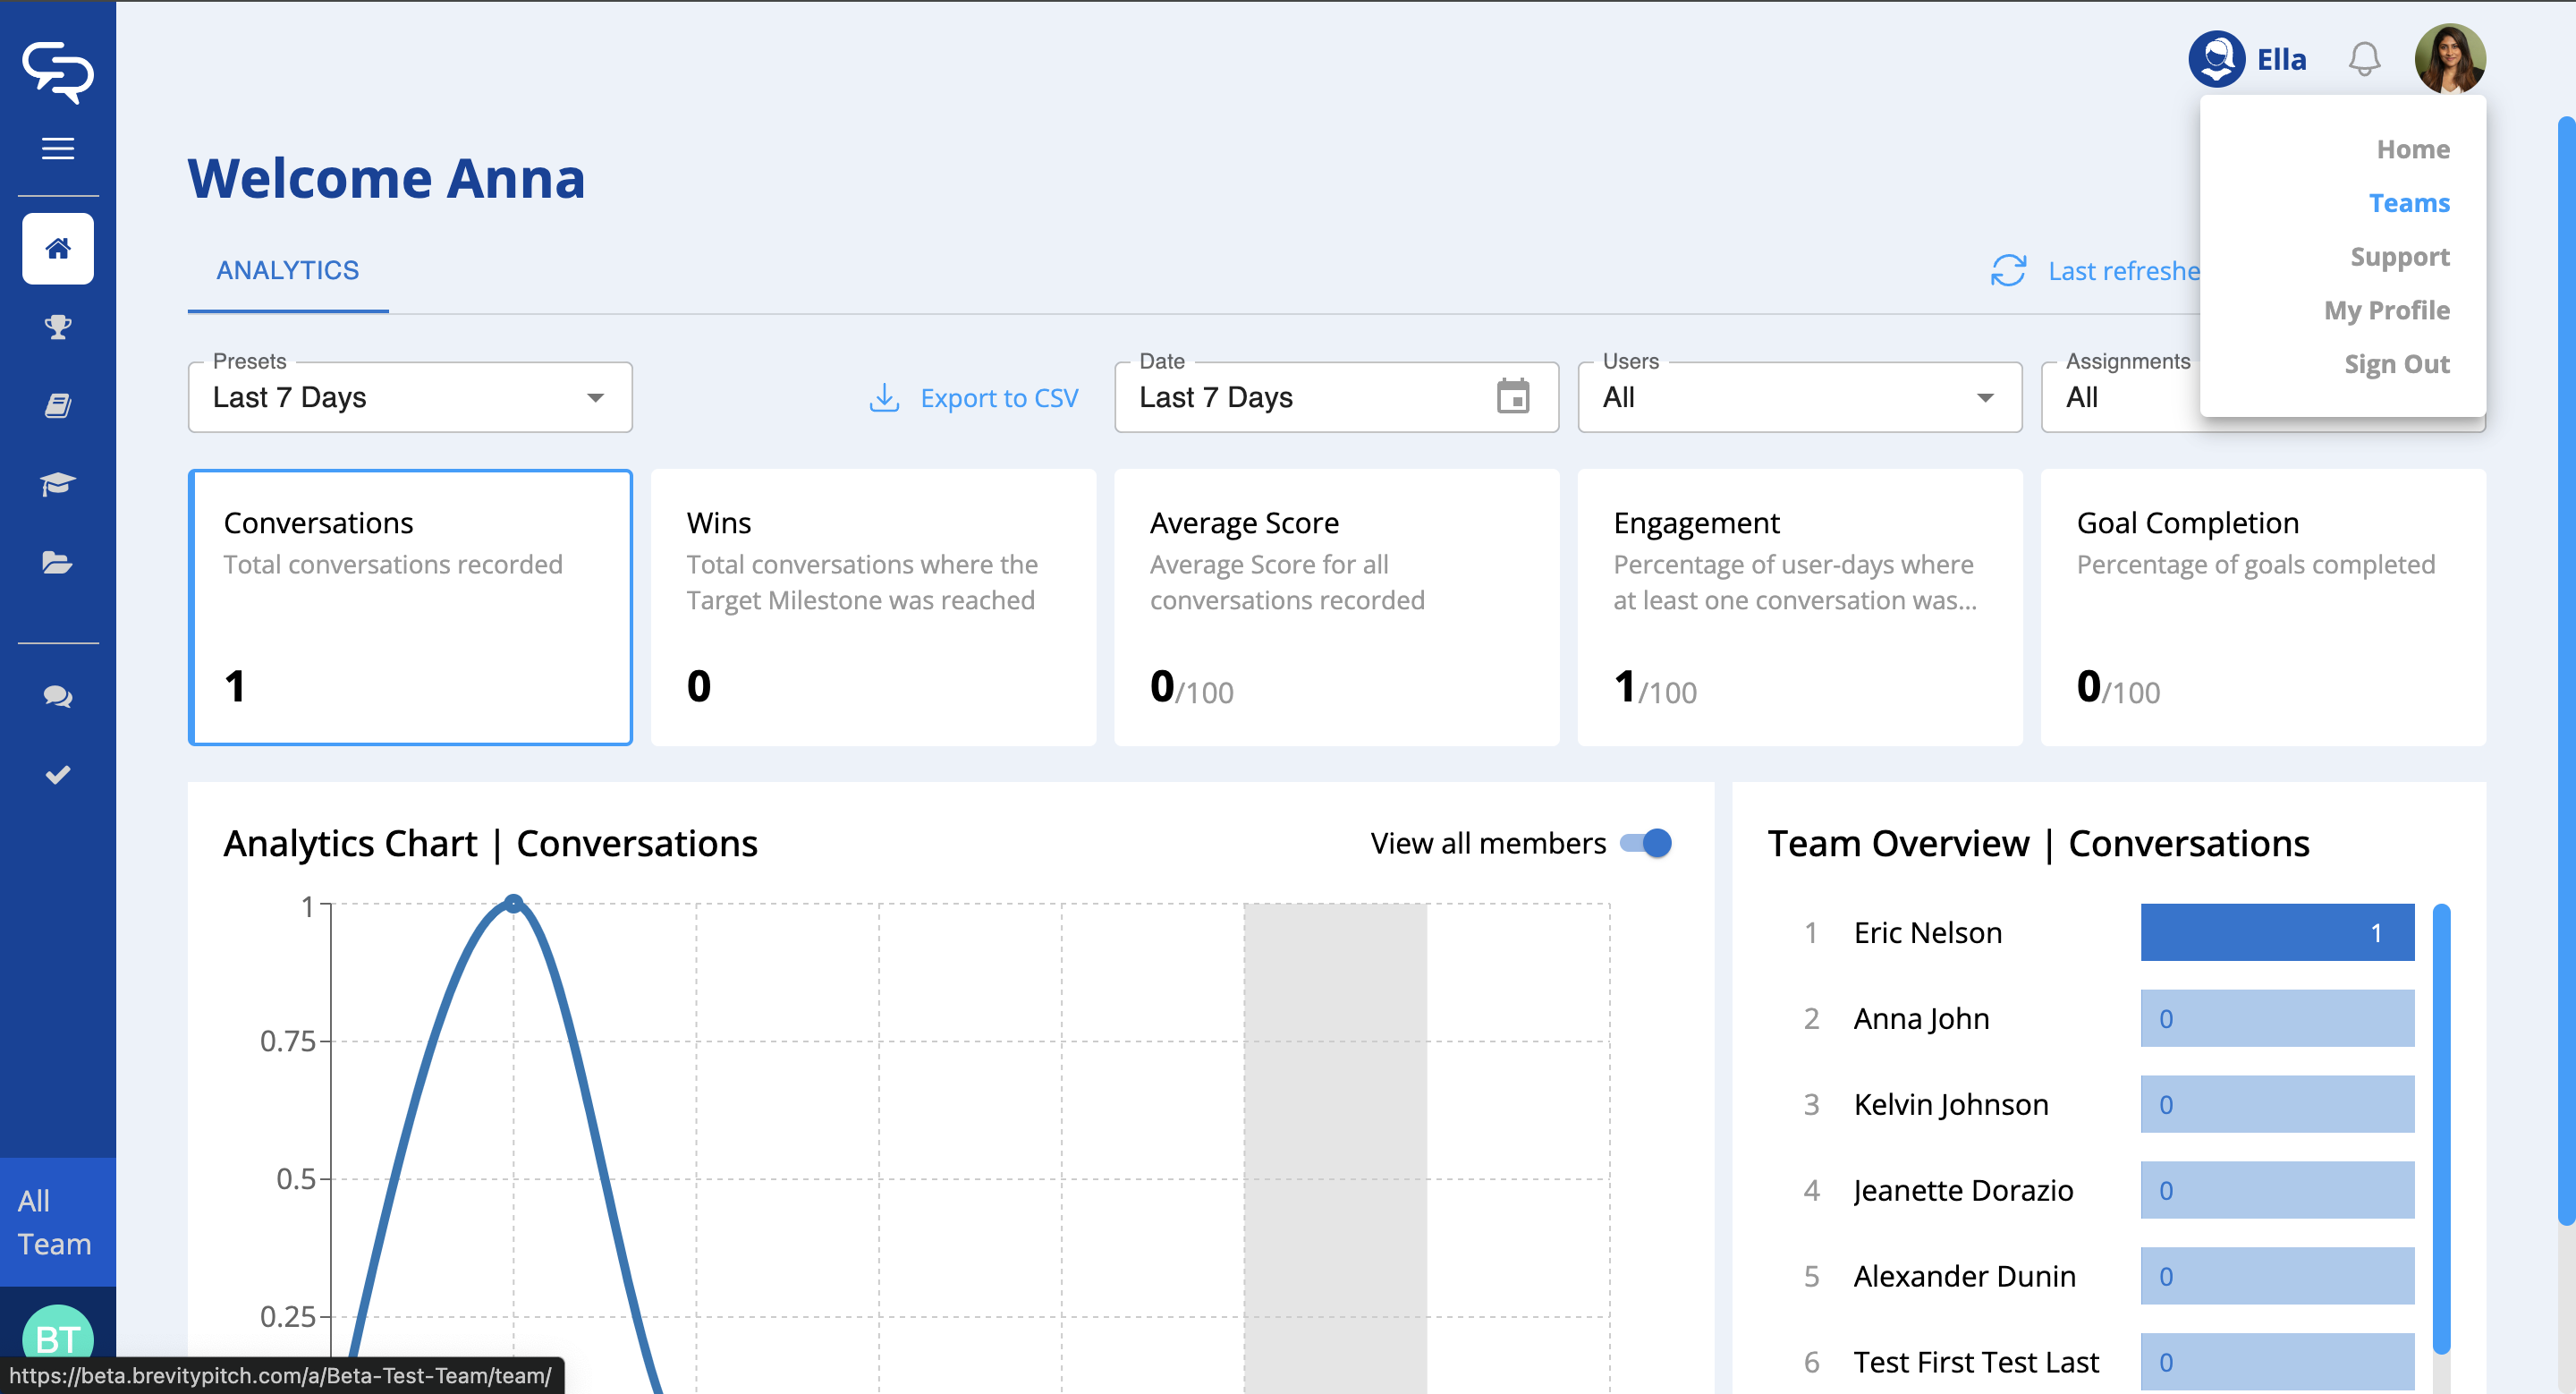Click the hamburger menu icon in sidebar

pyautogui.click(x=58, y=149)
